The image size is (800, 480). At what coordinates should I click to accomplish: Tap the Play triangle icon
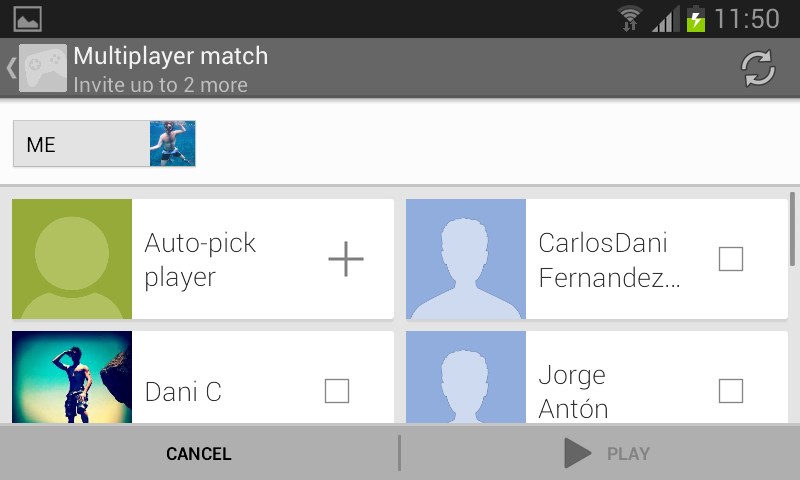pos(577,453)
